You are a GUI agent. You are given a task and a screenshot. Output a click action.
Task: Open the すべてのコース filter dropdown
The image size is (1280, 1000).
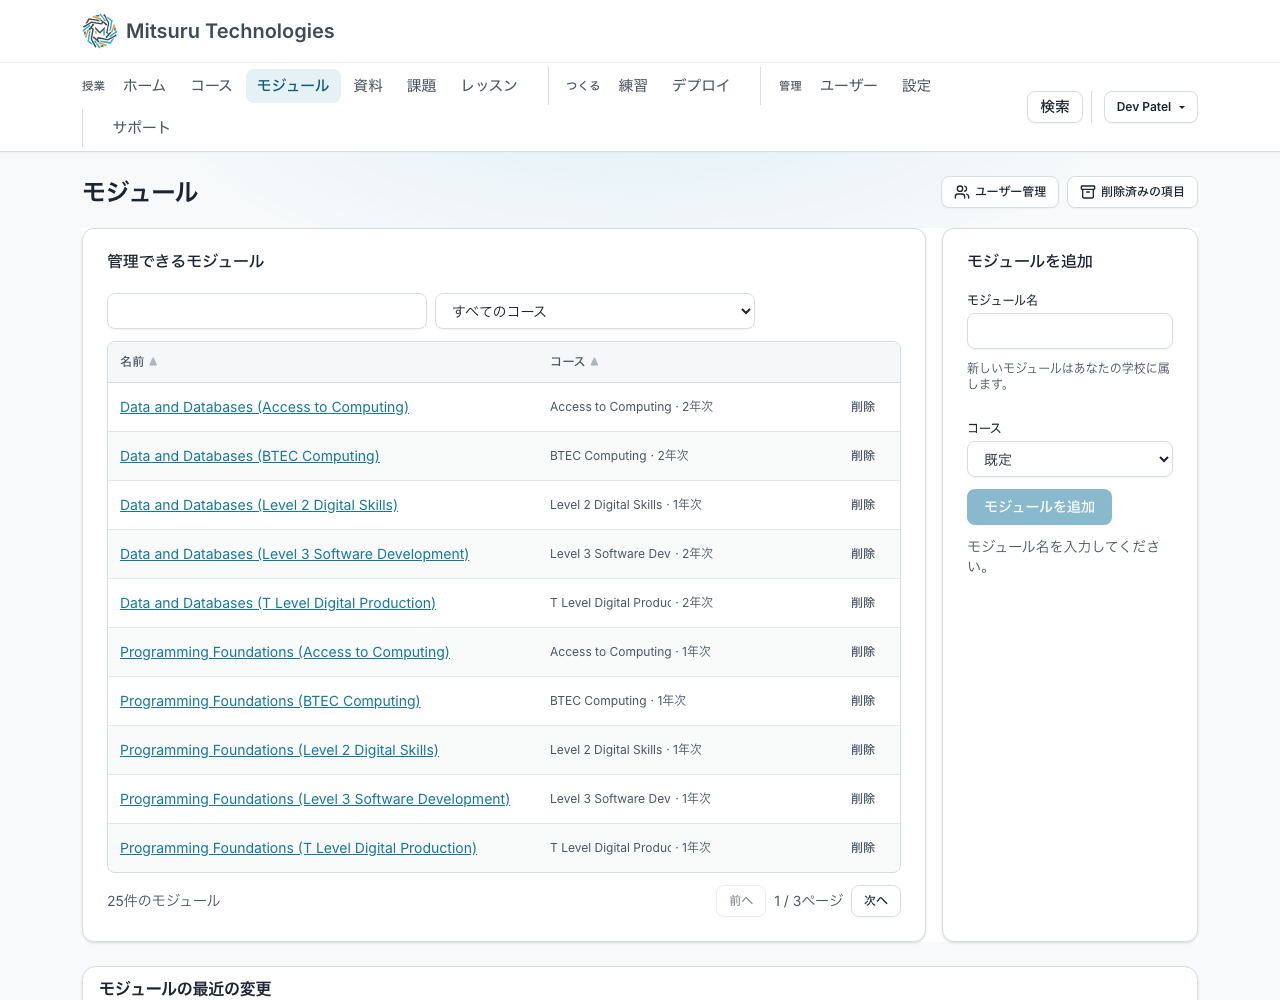[x=595, y=311]
